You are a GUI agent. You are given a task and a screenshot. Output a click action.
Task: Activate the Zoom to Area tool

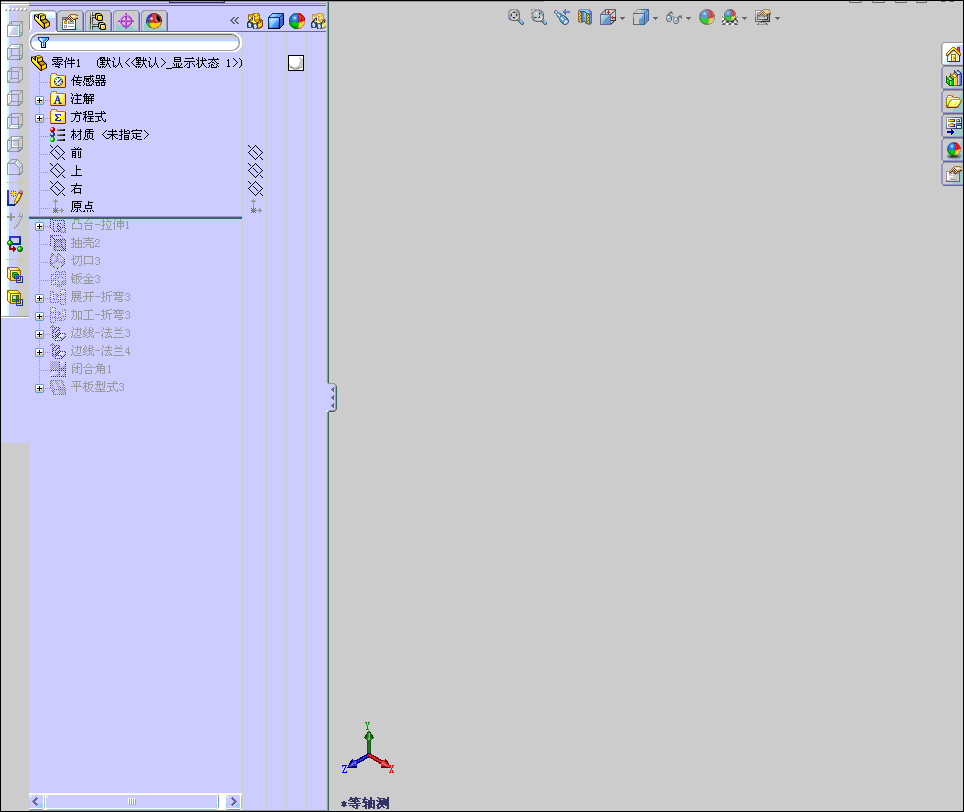537,17
